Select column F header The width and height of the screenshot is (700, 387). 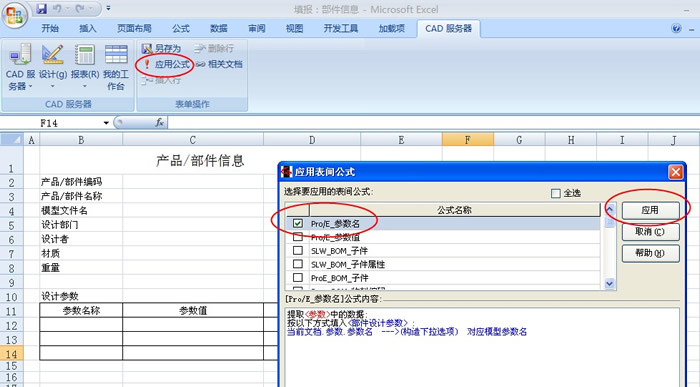point(467,140)
